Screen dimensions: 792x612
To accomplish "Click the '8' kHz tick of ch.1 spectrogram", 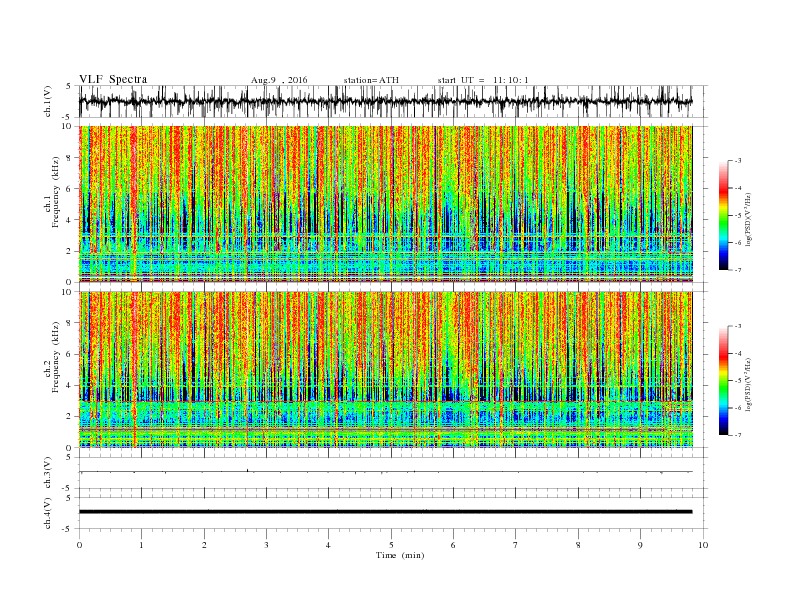I will point(70,158).
